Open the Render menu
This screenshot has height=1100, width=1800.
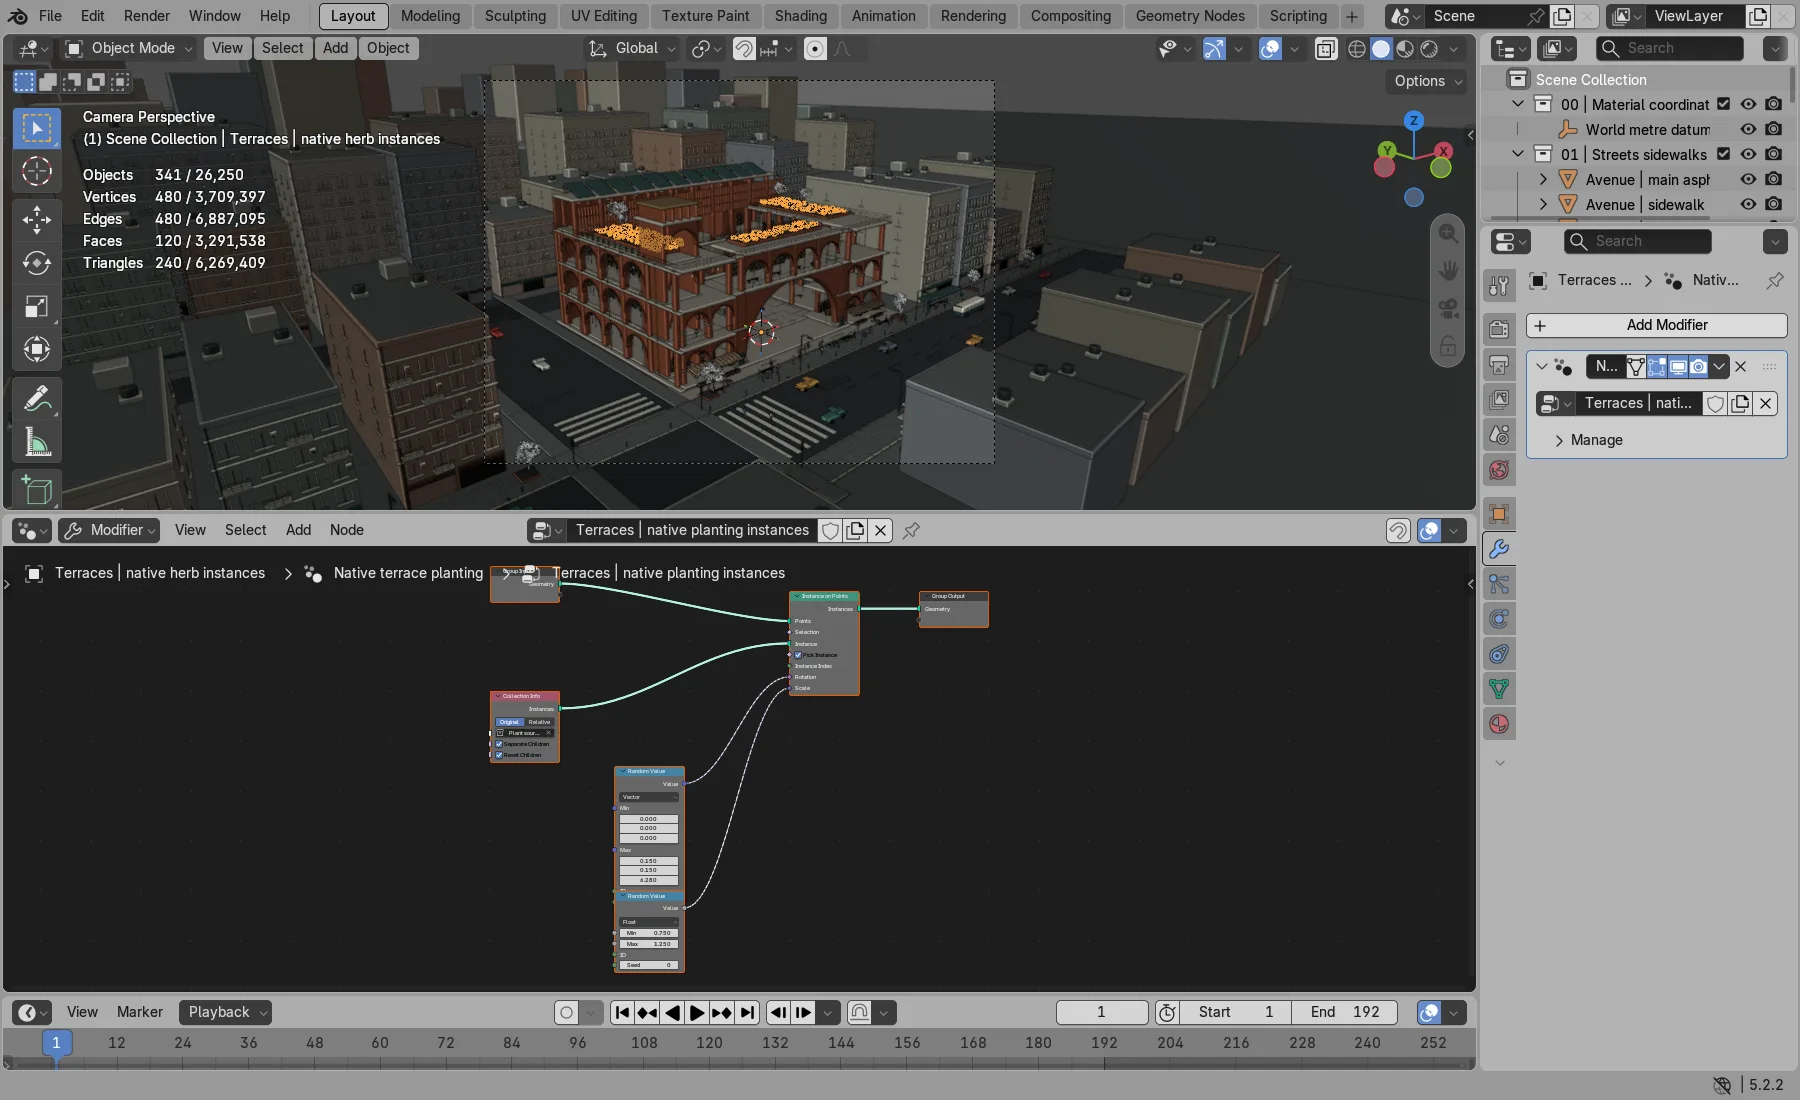pyautogui.click(x=147, y=16)
